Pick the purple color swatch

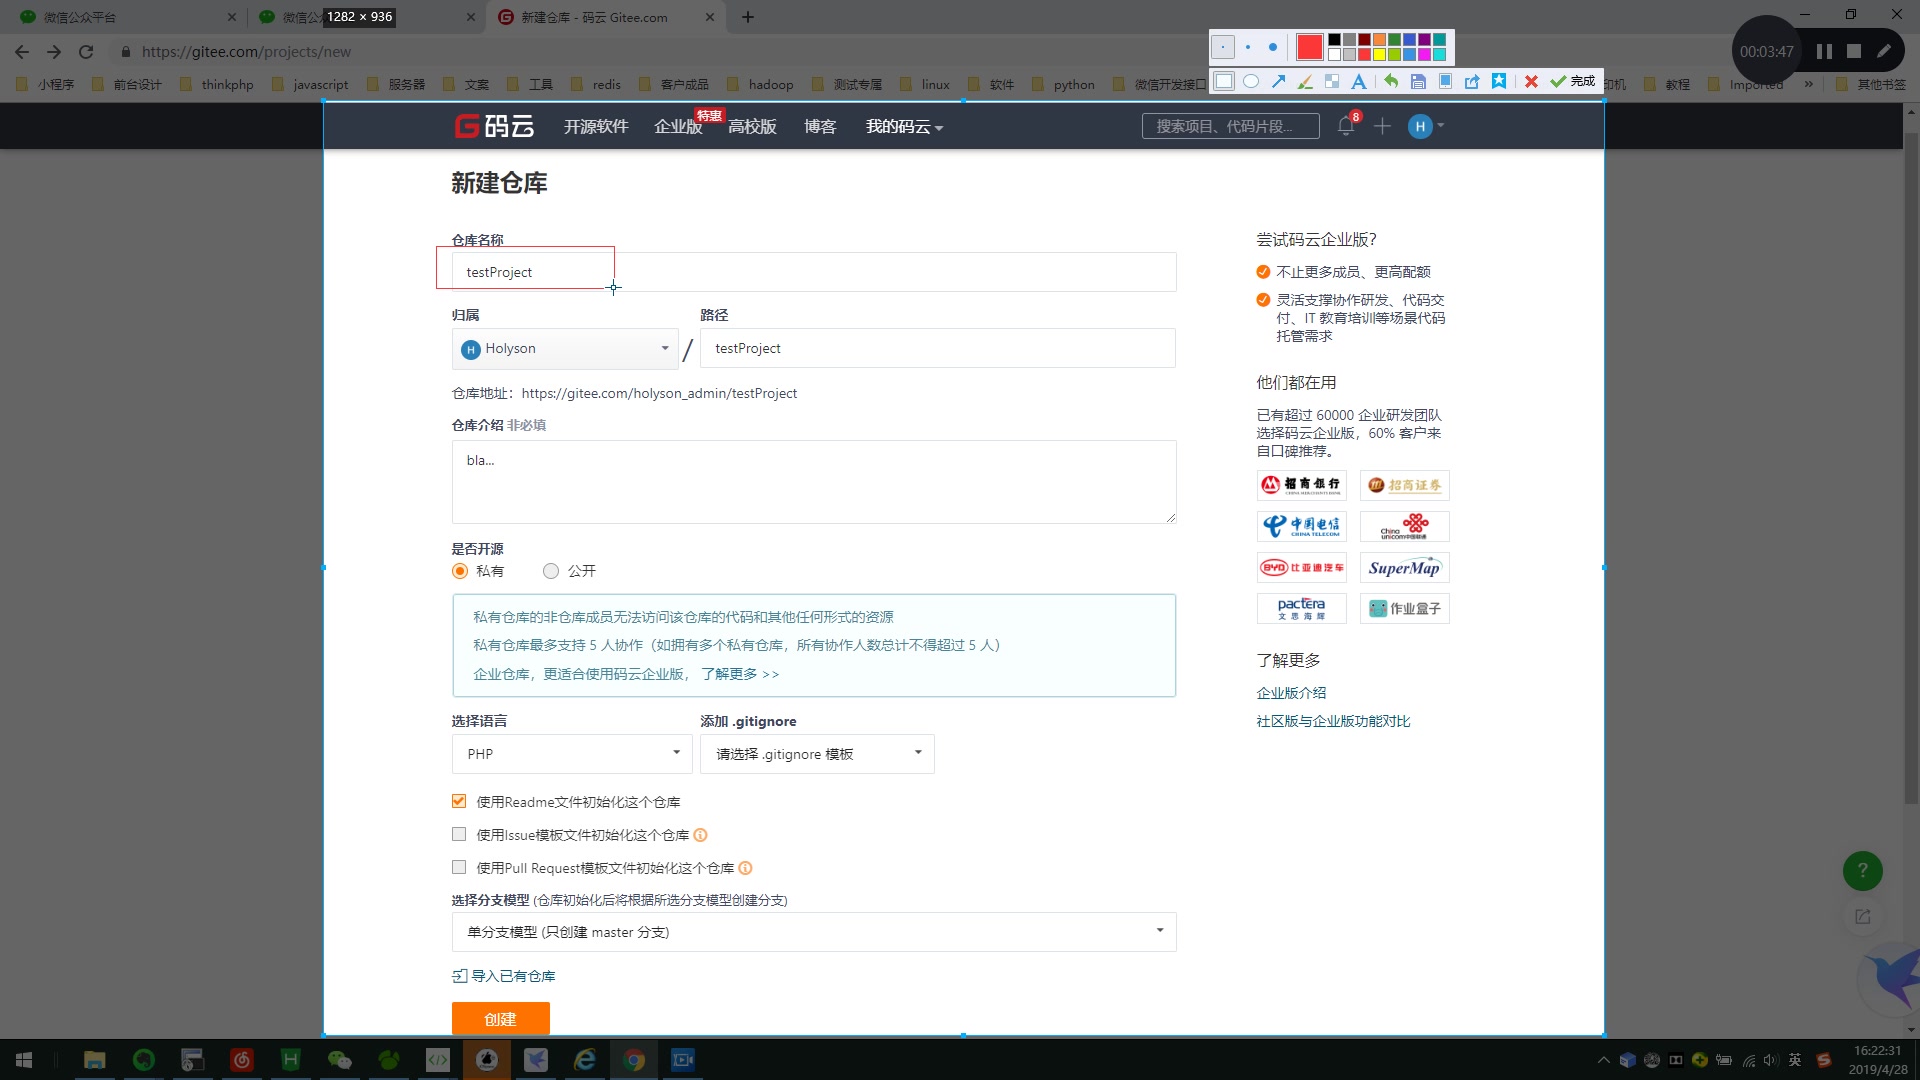(x=1424, y=40)
